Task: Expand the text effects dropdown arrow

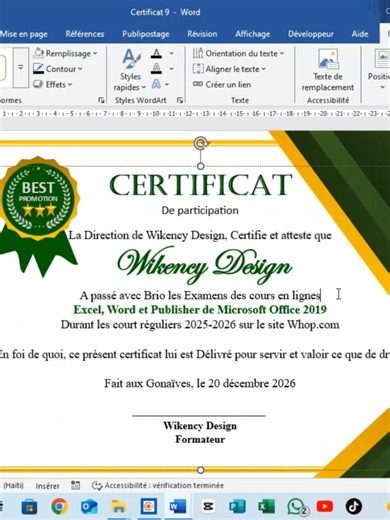Action: [x=167, y=84]
